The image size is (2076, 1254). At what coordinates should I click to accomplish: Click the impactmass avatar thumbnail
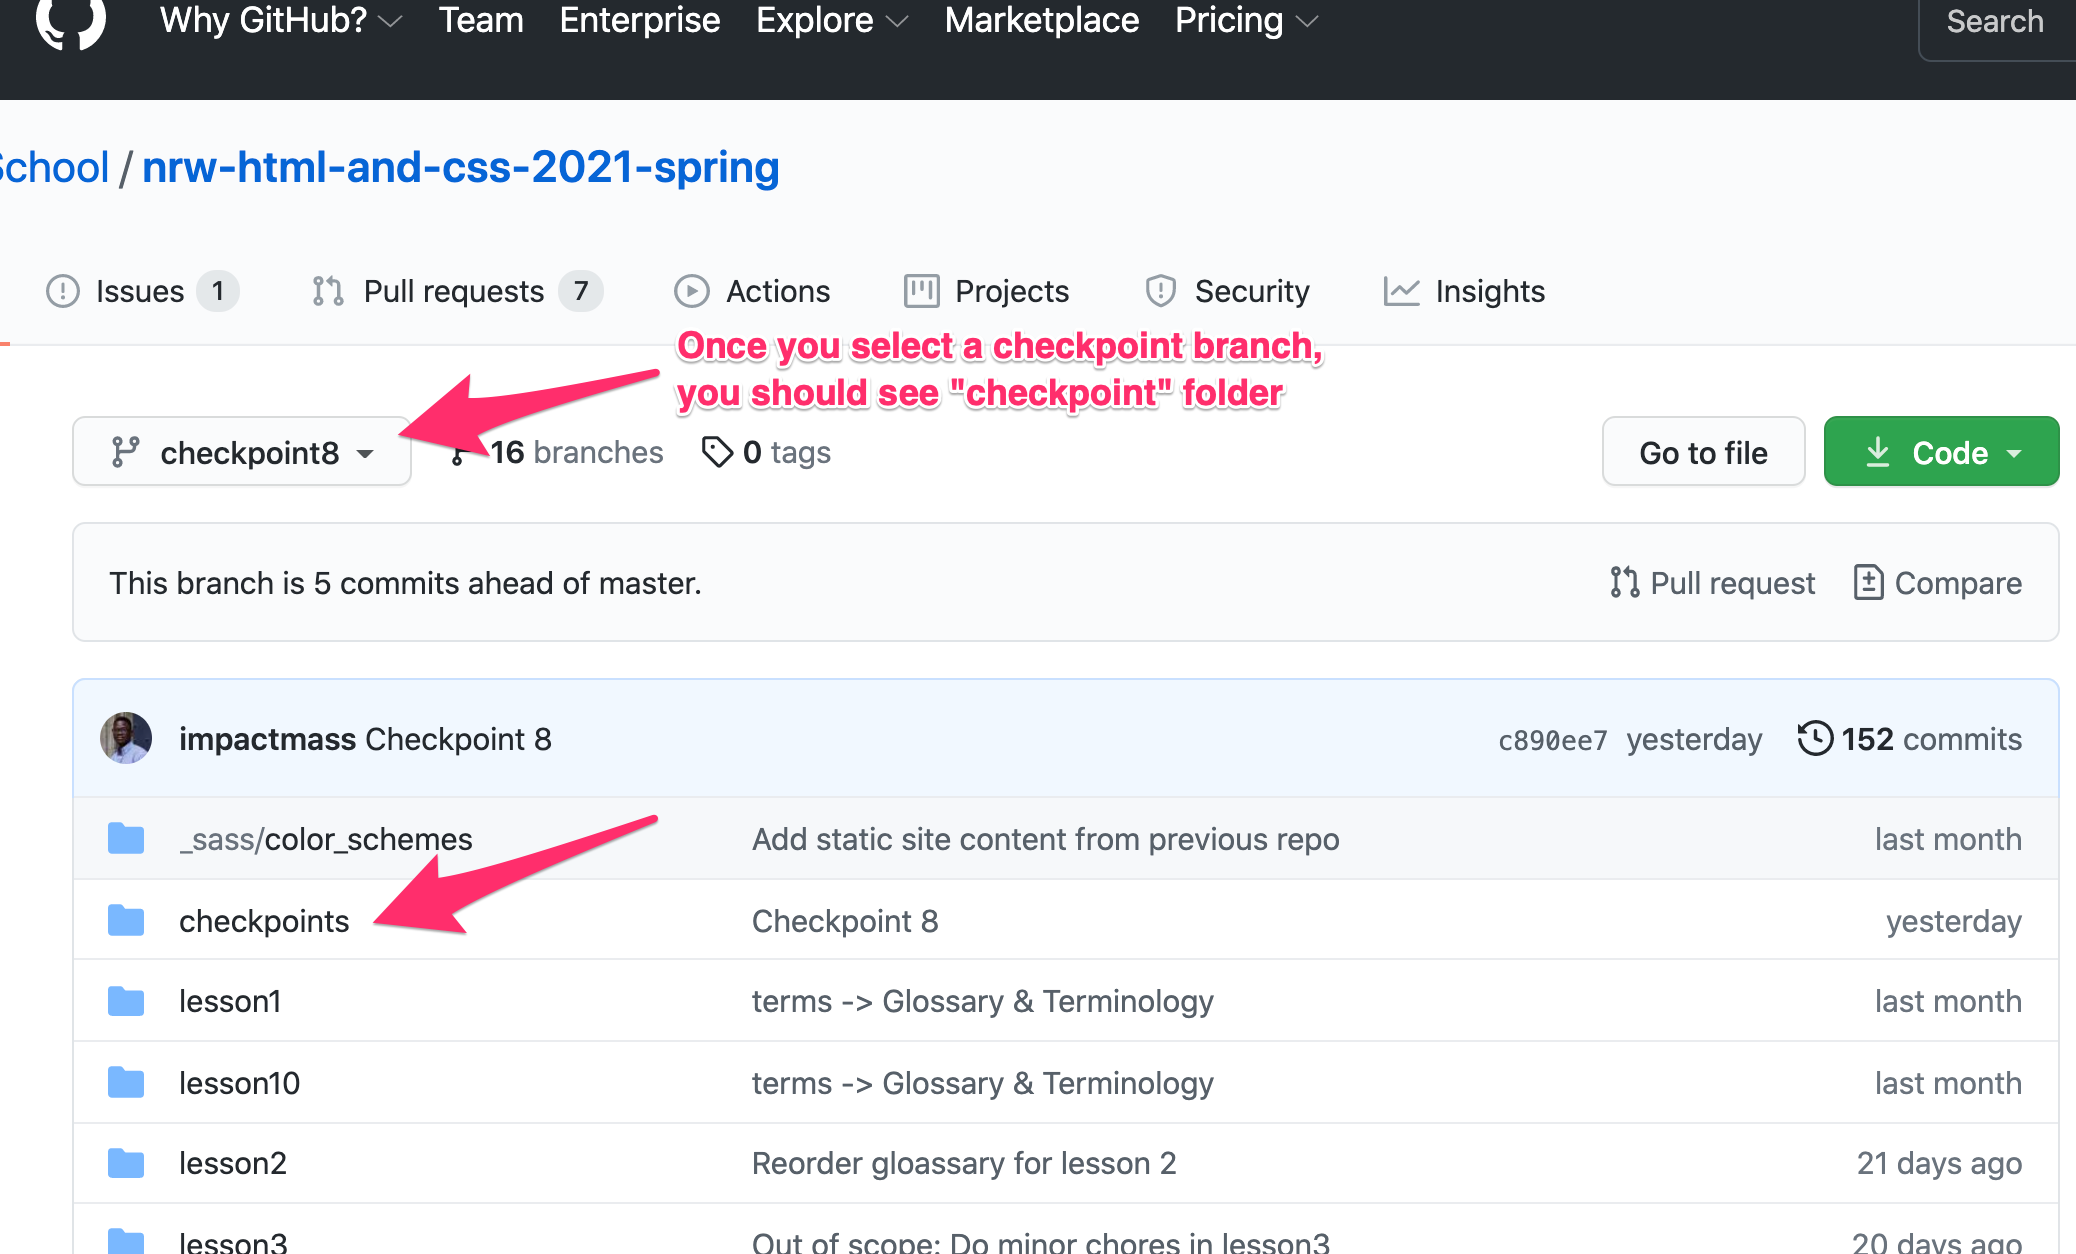click(126, 739)
